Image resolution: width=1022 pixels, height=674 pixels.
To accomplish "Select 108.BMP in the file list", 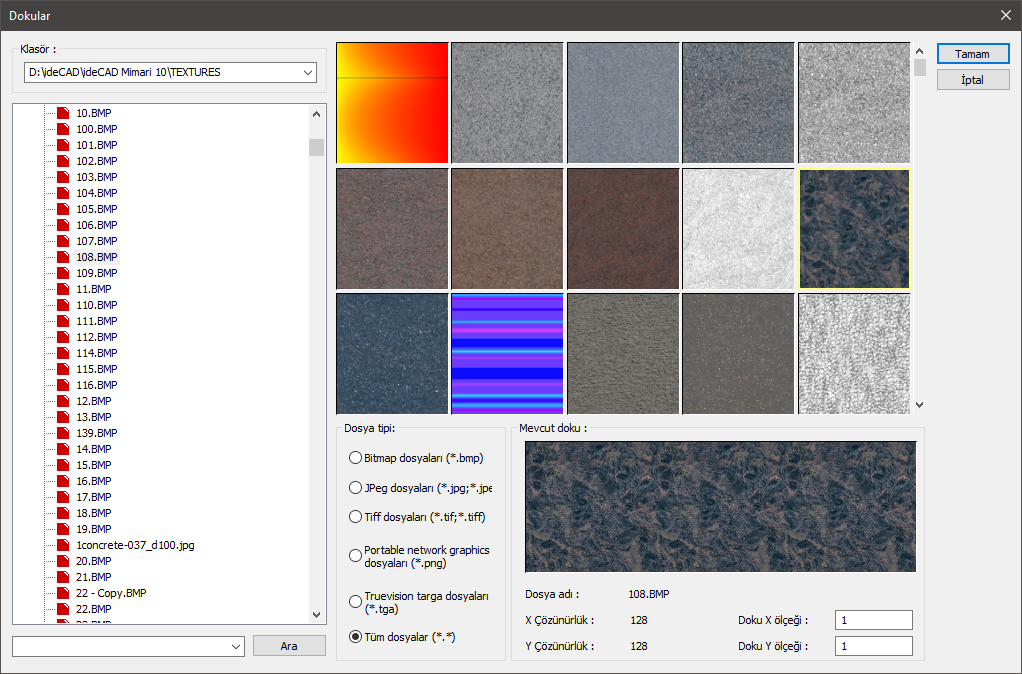I will click(x=96, y=257).
